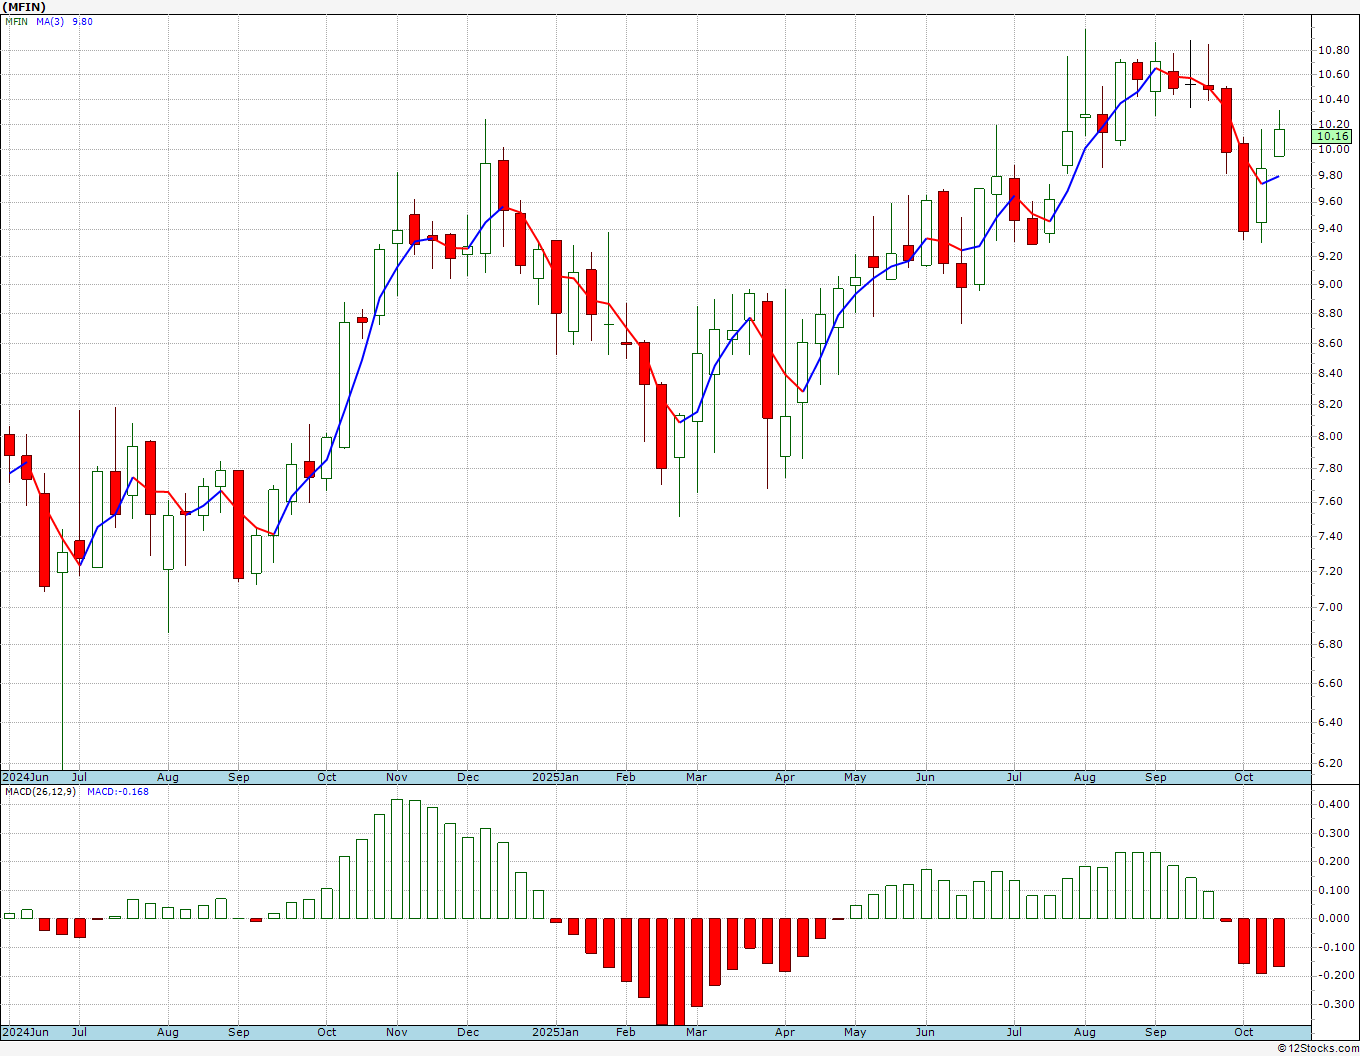
Task: Click 2024Jun on the MACD panel date axis
Action: point(25,1032)
